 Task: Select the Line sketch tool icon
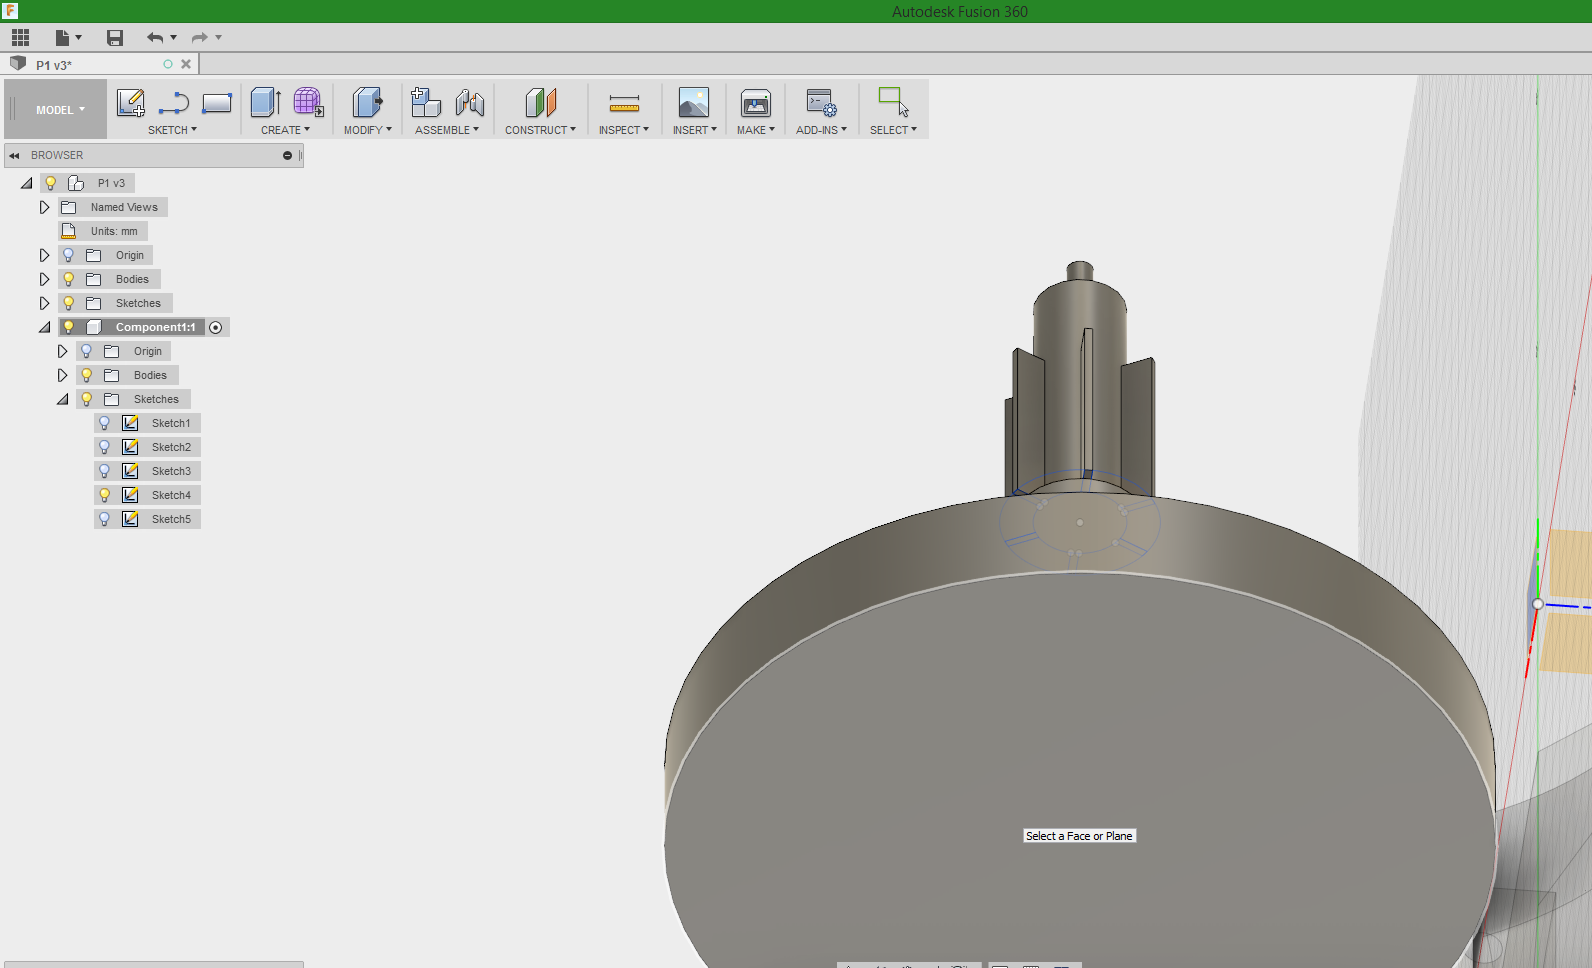(x=174, y=102)
